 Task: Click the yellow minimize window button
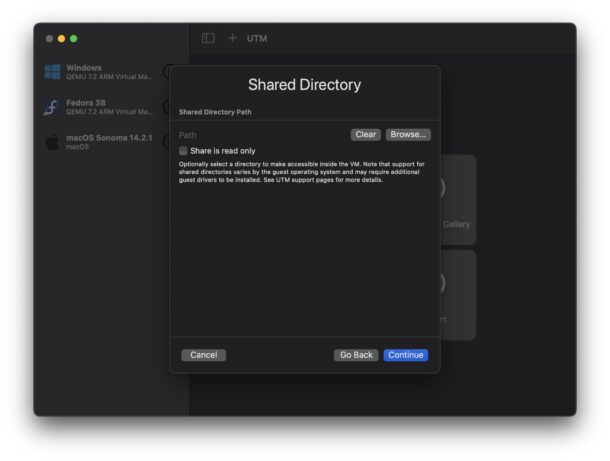(61, 38)
